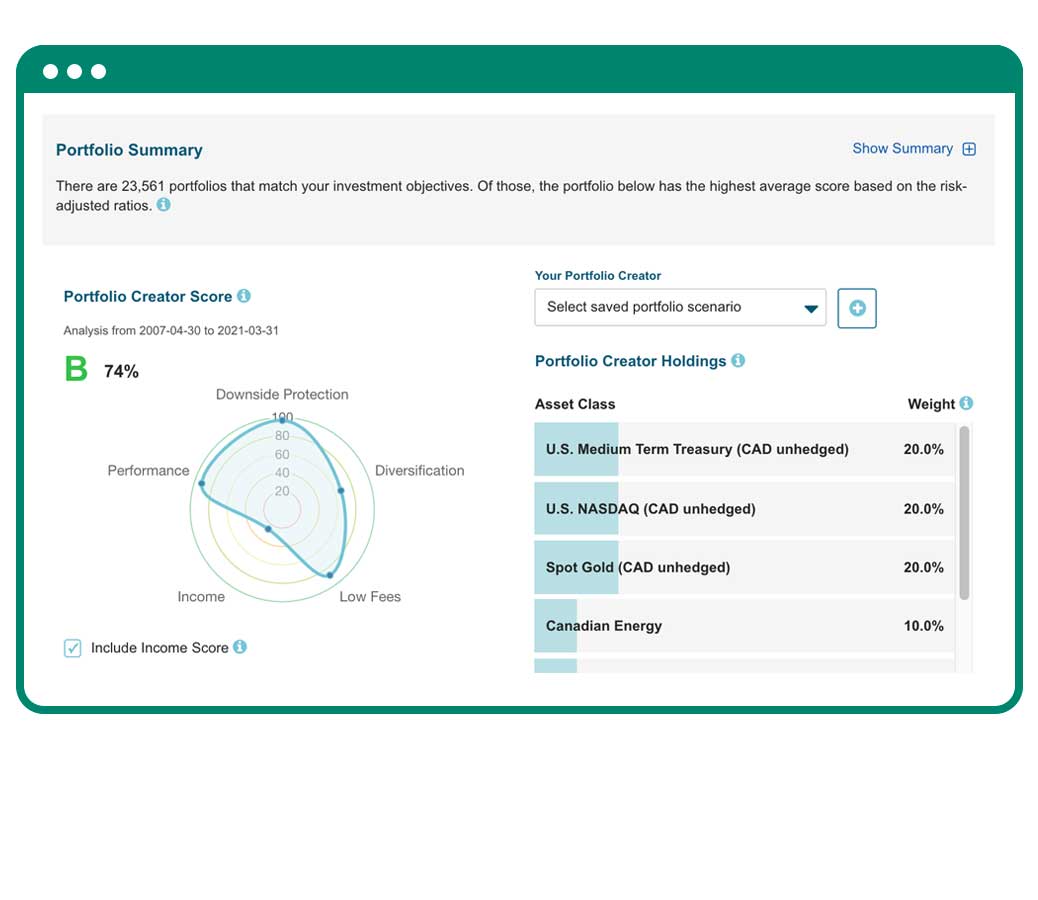
Task: Click the 74% score value
Action: coord(121,371)
